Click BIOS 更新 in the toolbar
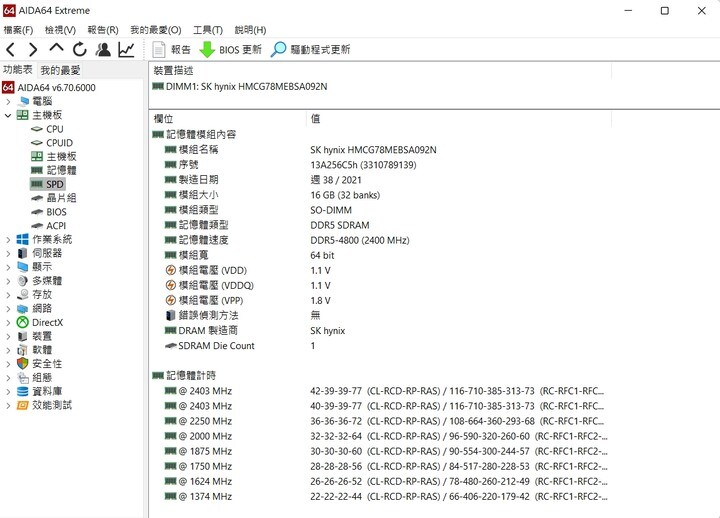720x518 pixels. 231,49
